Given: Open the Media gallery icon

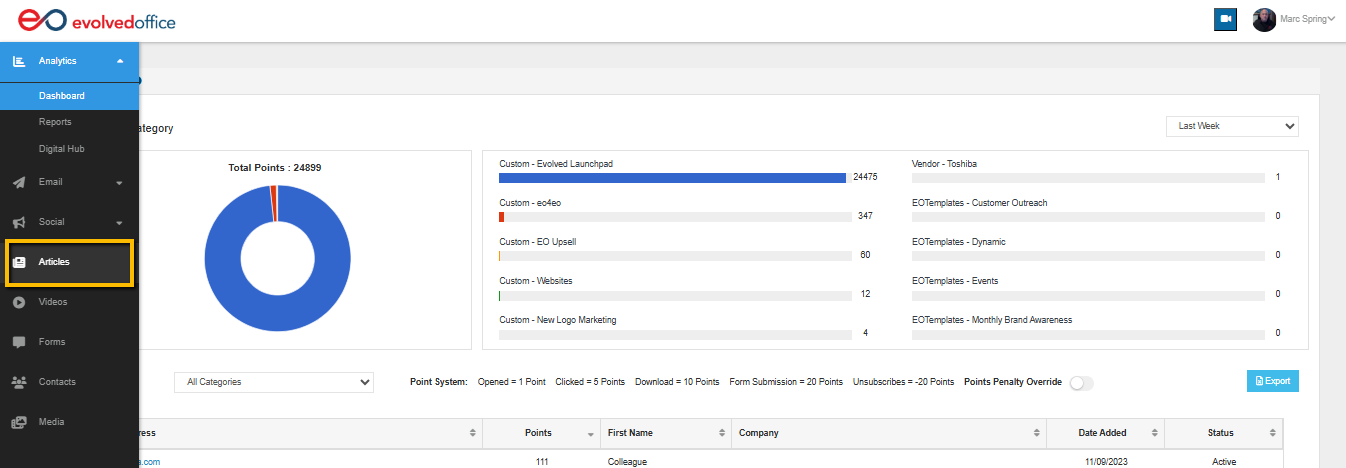Looking at the screenshot, I should (x=18, y=422).
